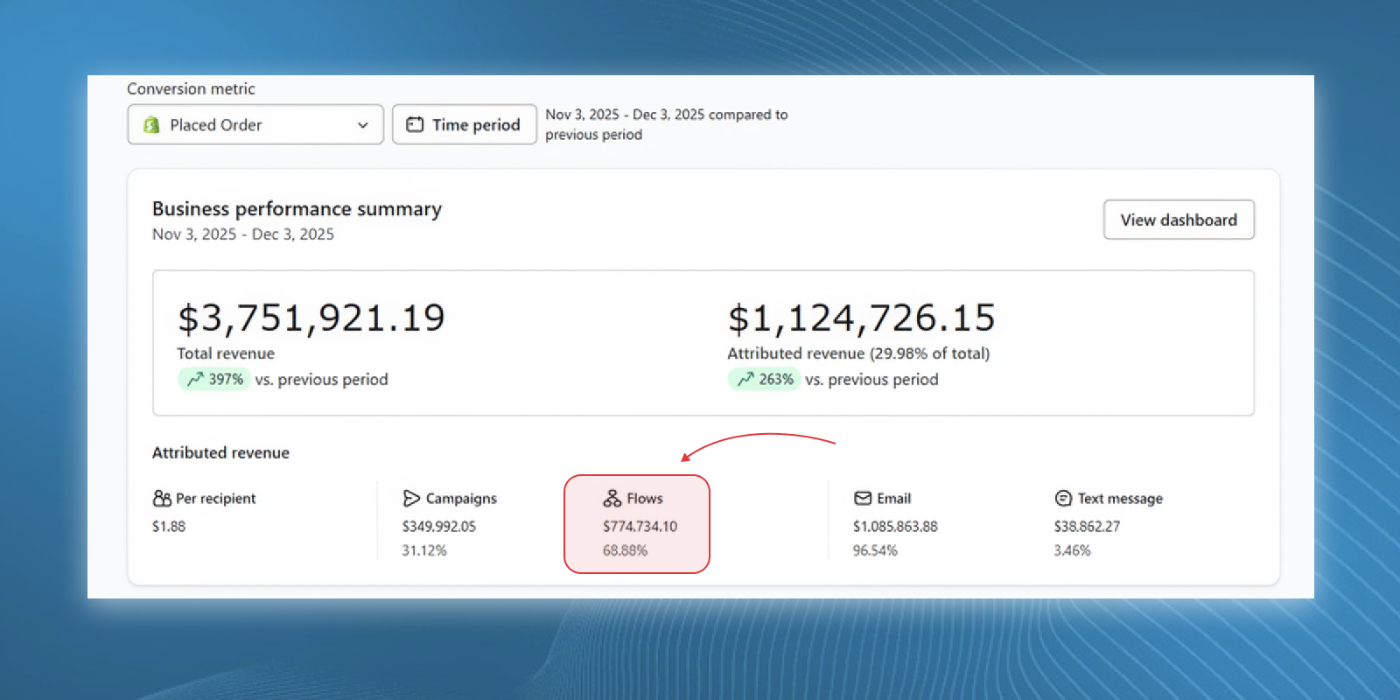Select the $38,862.27 text message value
The height and width of the screenshot is (700, 1400).
pos(1086,526)
